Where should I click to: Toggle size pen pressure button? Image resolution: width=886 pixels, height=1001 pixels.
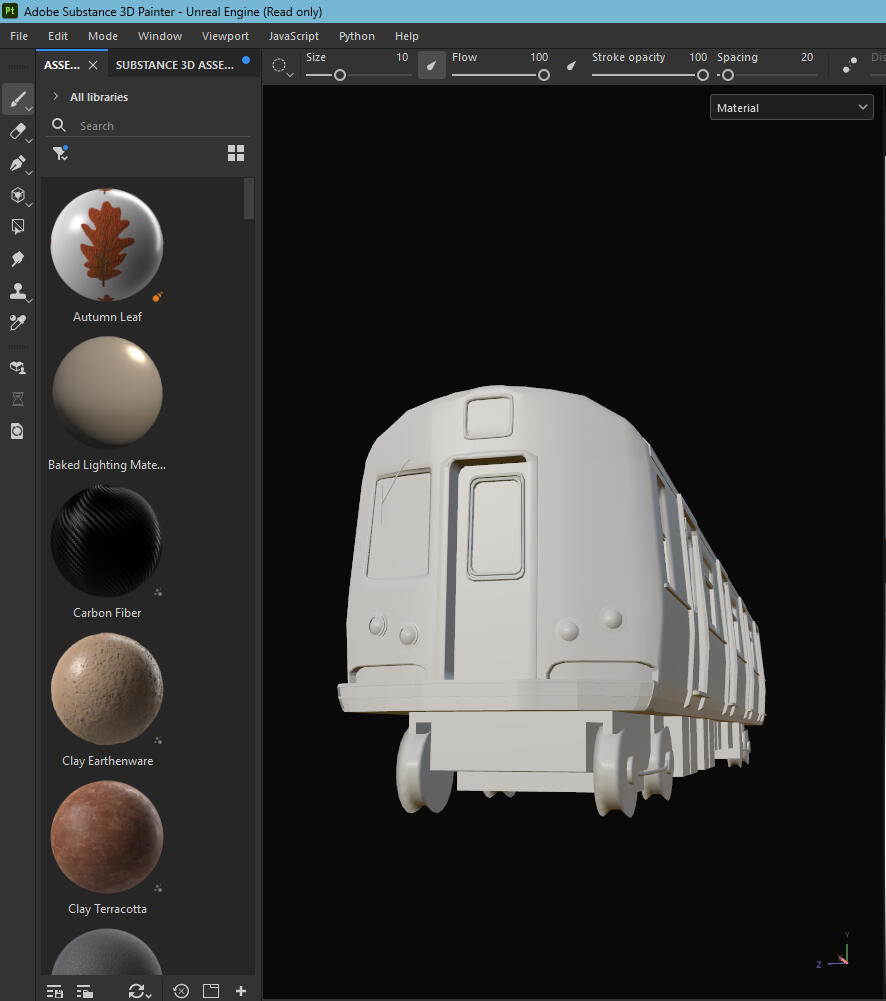click(431, 66)
